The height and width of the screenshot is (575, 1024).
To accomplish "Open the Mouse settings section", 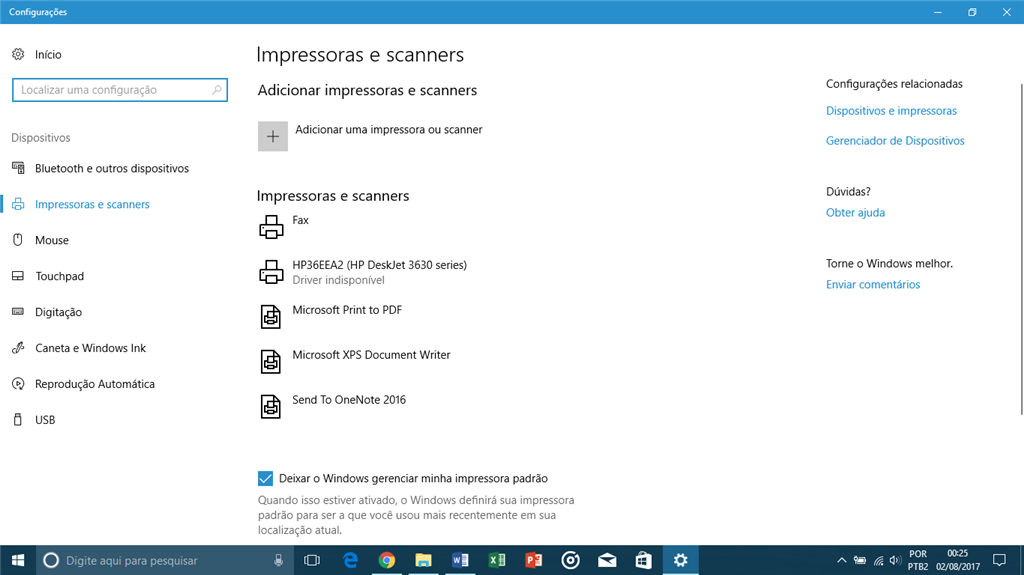I will 52,240.
